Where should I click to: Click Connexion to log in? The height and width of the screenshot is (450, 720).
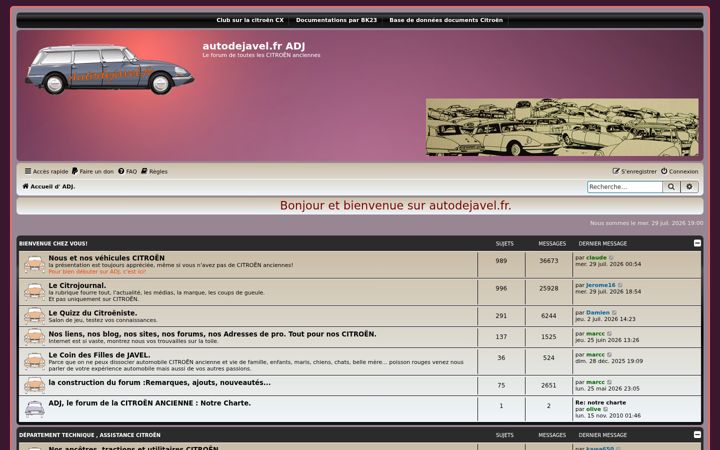[680, 171]
